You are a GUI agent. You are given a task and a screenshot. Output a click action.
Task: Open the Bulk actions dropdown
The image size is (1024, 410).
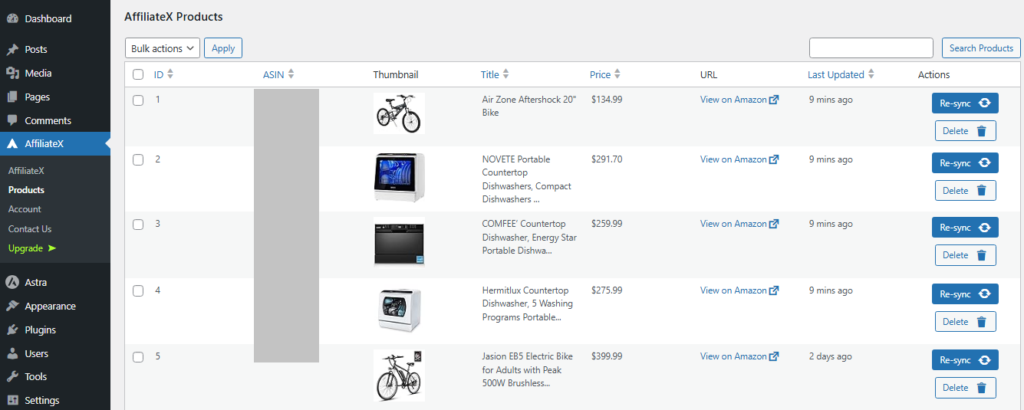pos(163,48)
